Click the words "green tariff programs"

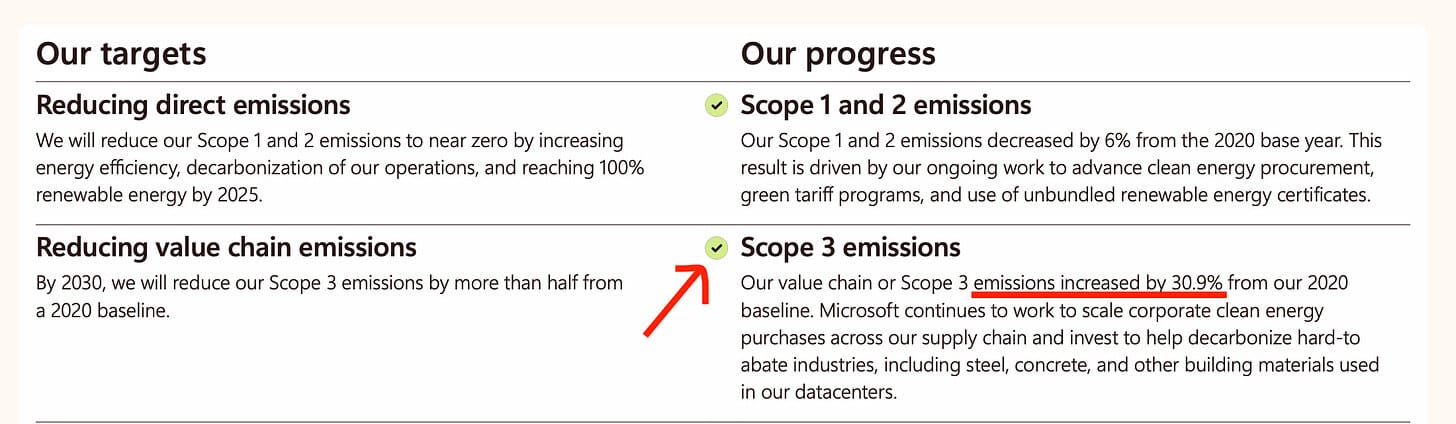point(829,195)
